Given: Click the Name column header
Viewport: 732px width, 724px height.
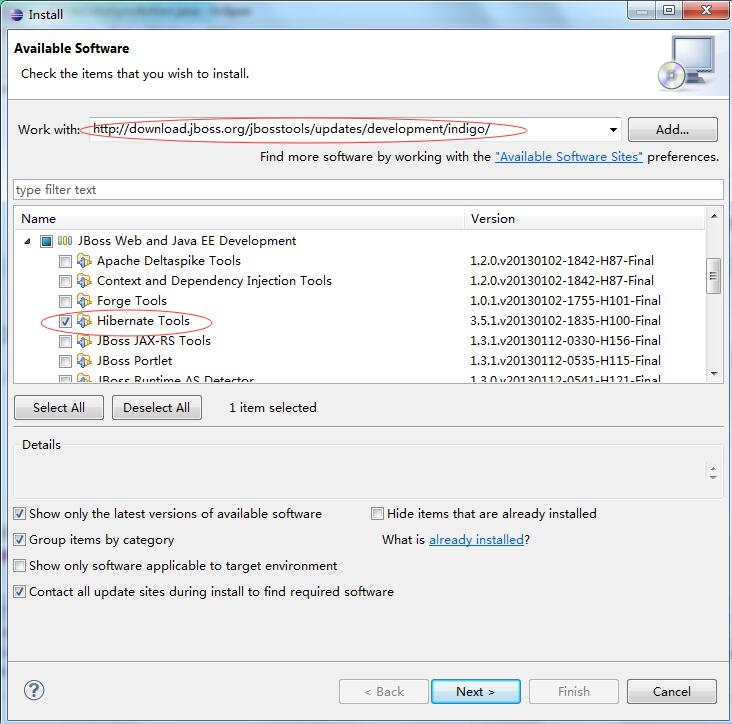Looking at the screenshot, I should point(239,218).
